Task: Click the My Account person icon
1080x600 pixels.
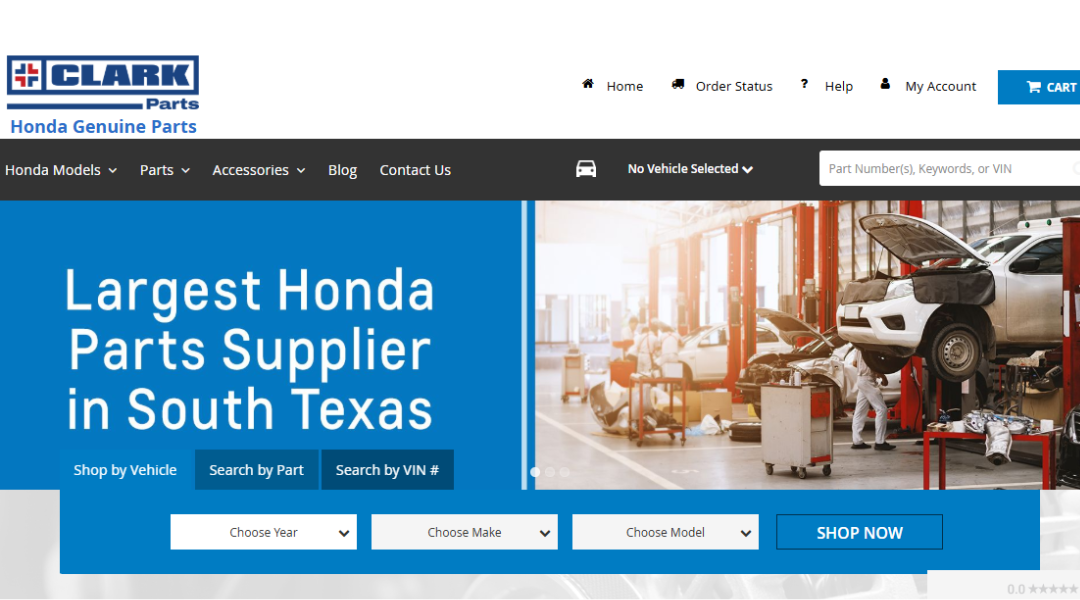Action: [885, 84]
